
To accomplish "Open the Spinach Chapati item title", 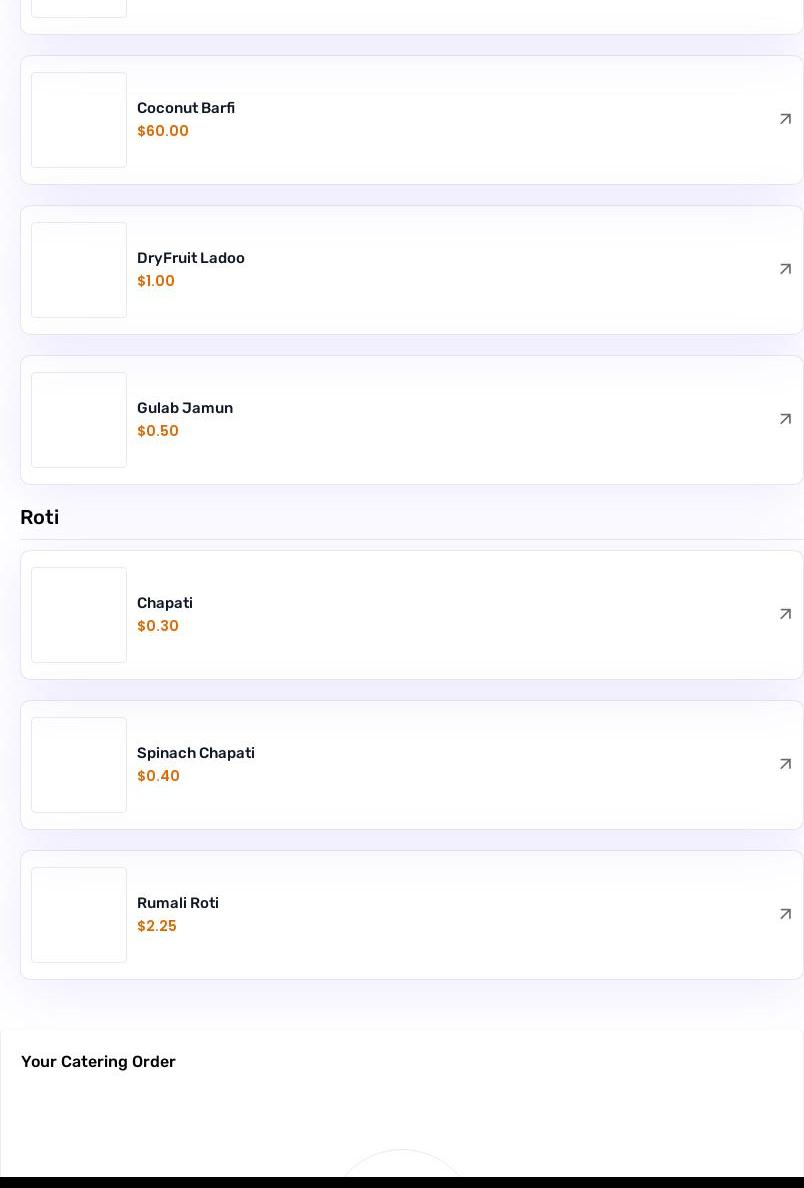I will [196, 753].
